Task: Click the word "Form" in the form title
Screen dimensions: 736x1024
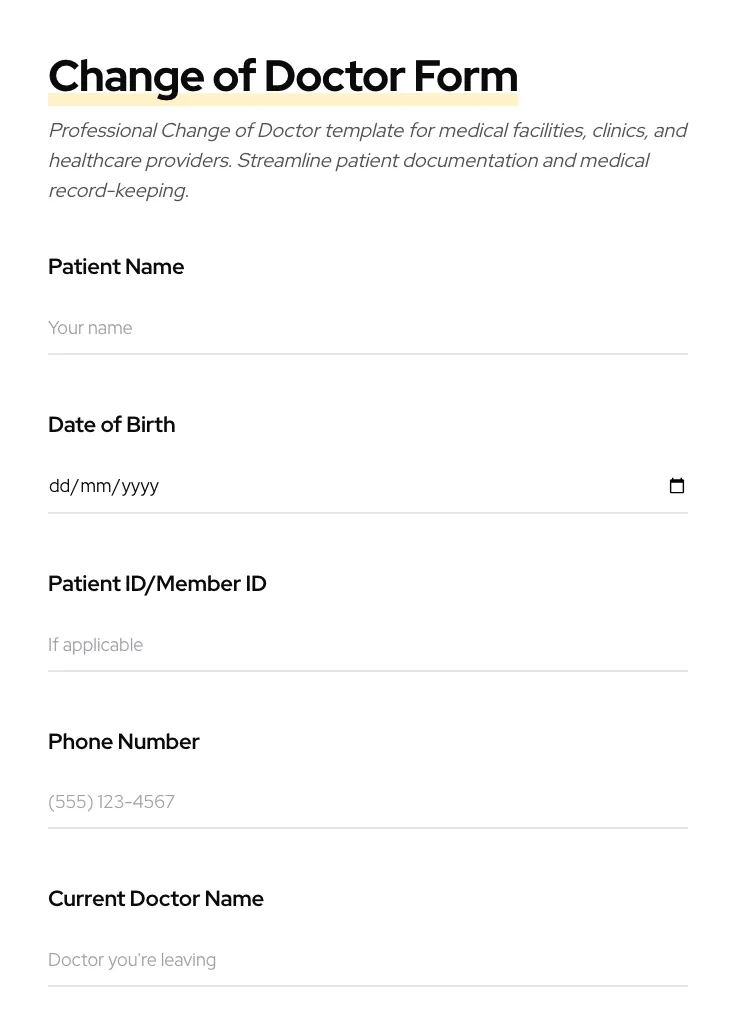Action: tap(465, 77)
